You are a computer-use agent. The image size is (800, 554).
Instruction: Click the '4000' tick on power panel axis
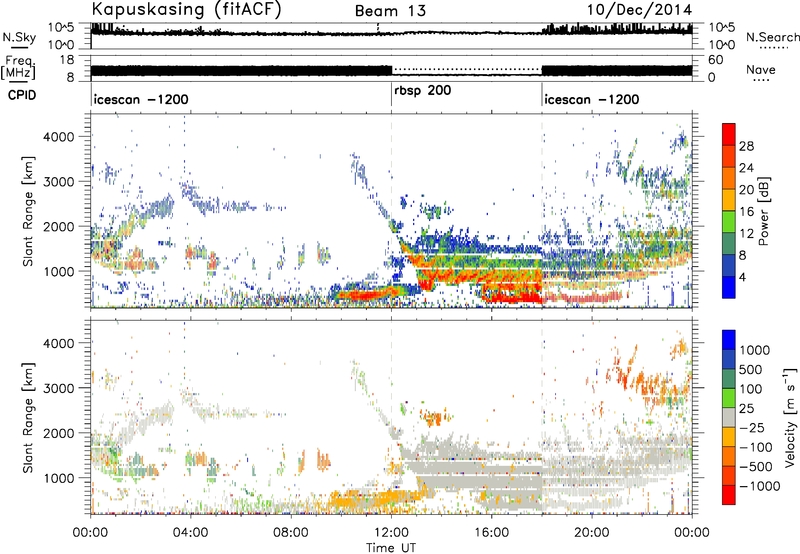pos(58,137)
